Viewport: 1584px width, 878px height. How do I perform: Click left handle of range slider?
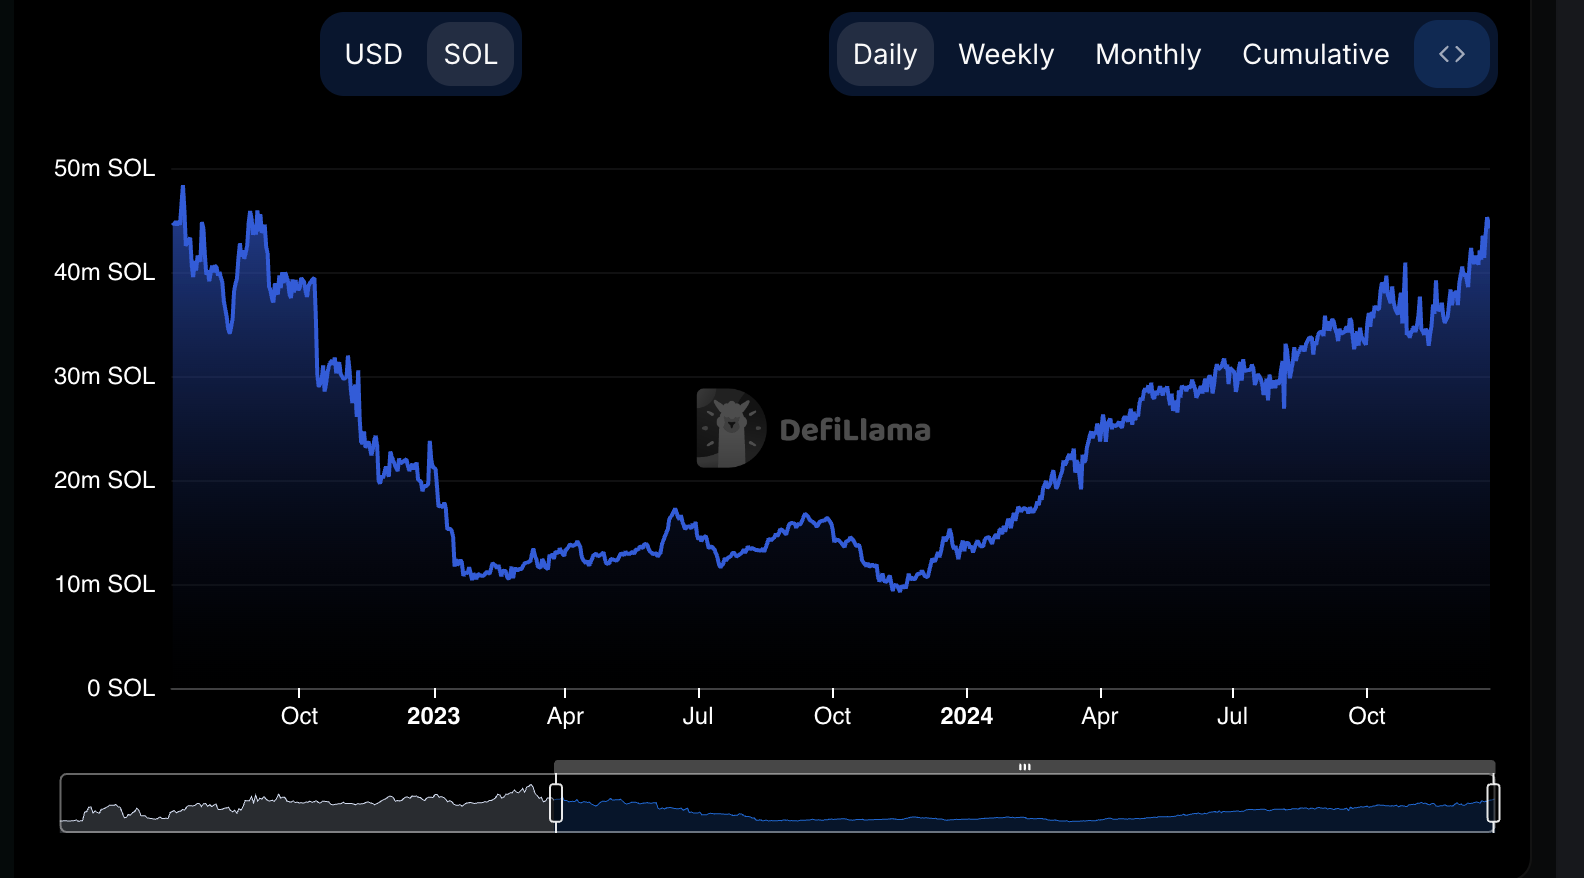tap(556, 803)
